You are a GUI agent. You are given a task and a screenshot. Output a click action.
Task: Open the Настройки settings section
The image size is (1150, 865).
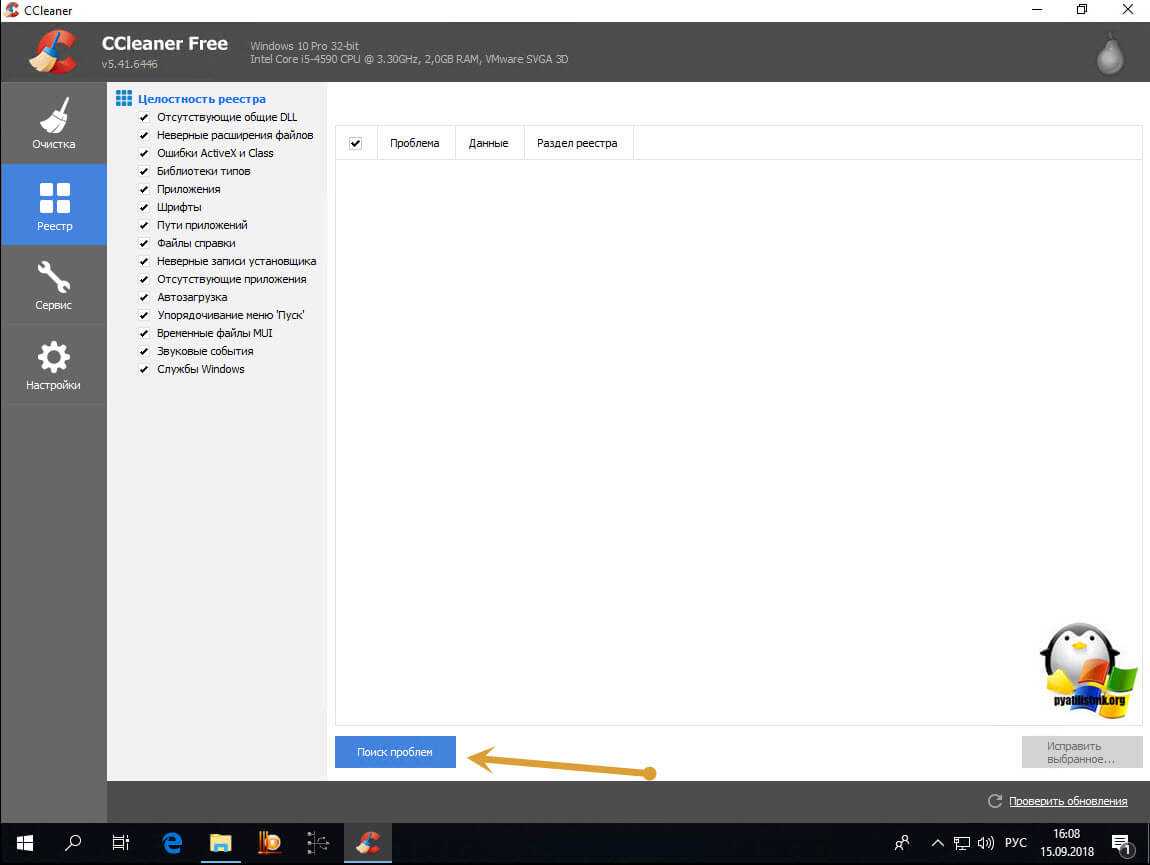click(x=53, y=365)
